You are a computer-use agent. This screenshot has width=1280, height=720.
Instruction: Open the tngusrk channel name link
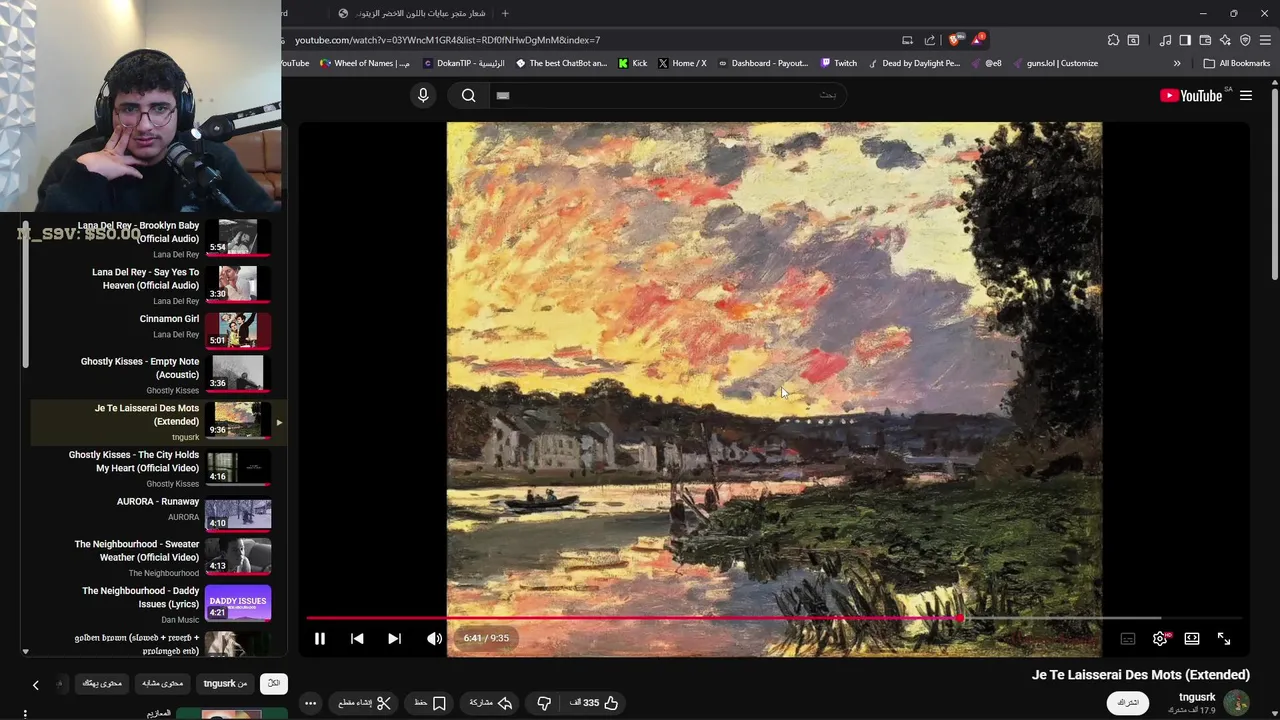pos(1197,697)
